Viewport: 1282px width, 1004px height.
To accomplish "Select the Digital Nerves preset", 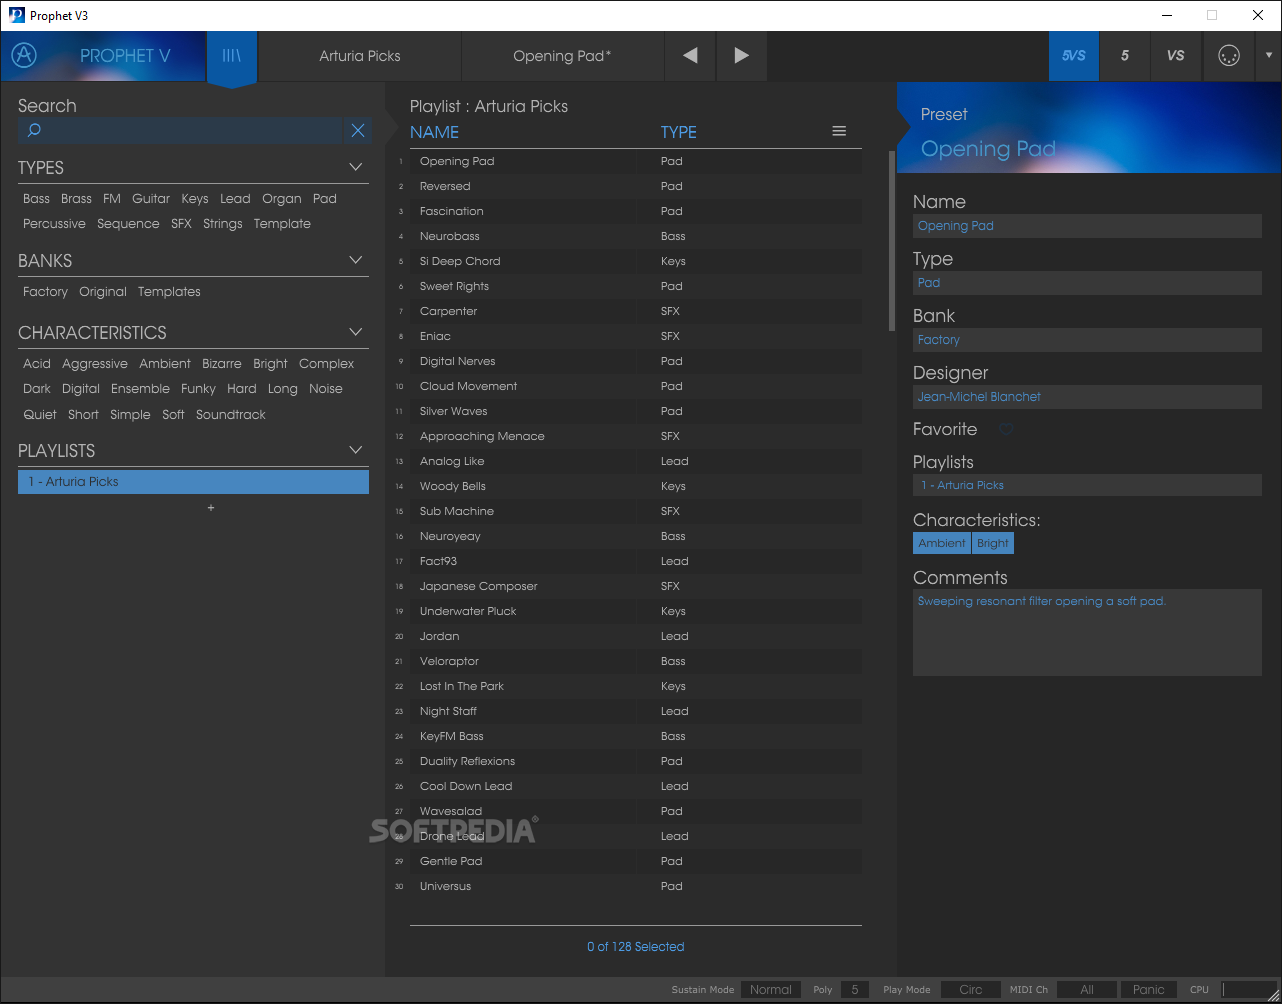I will [x=635, y=361].
